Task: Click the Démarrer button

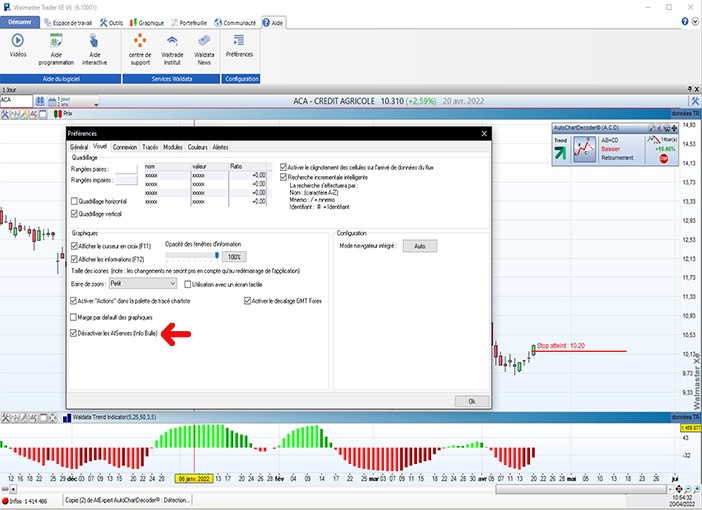Action: [x=20, y=22]
